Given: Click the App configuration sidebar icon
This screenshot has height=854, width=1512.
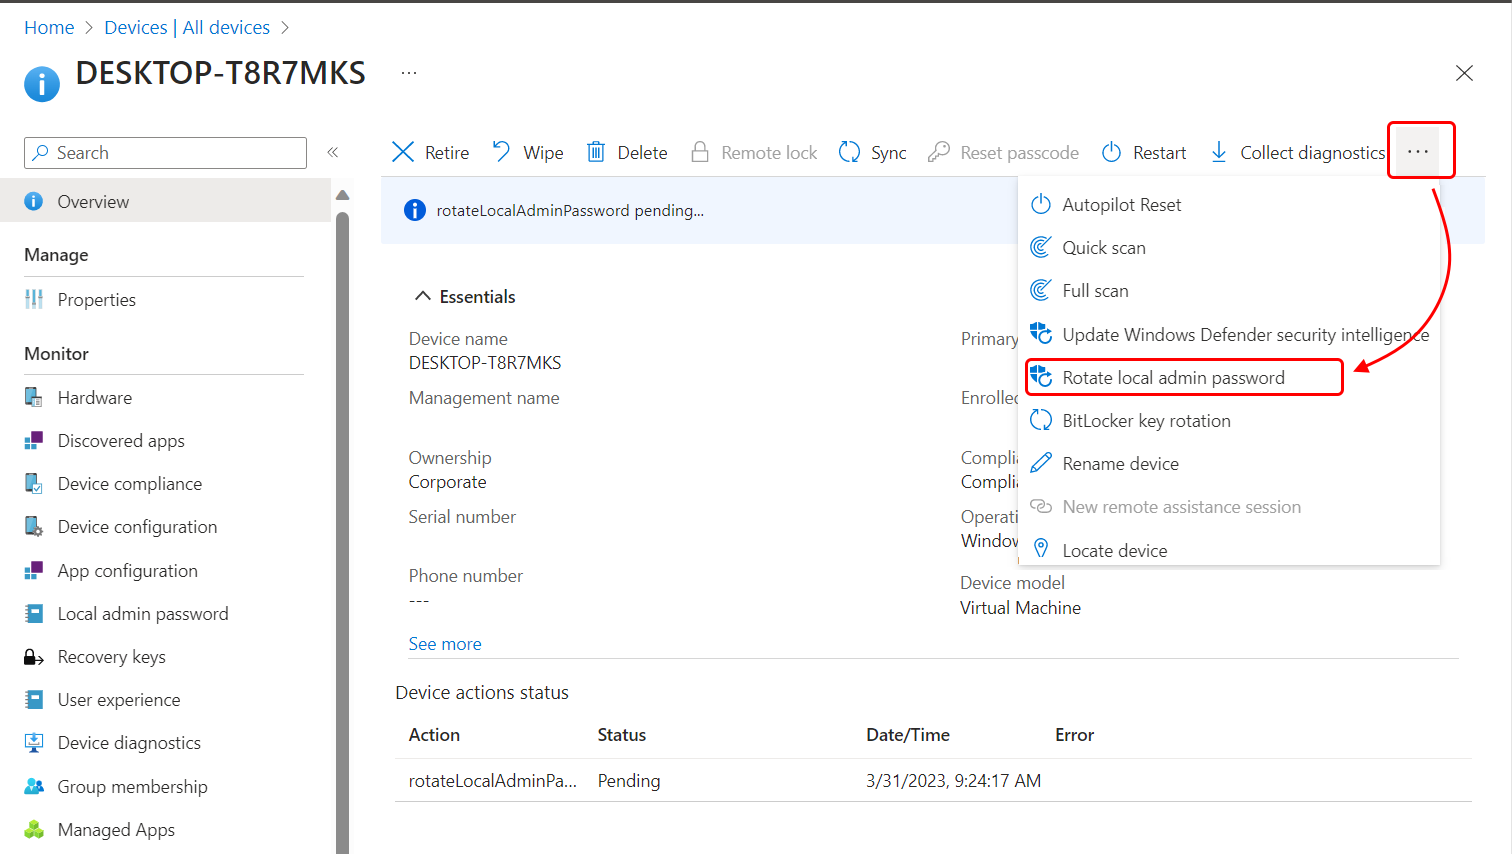Looking at the screenshot, I should (x=34, y=570).
